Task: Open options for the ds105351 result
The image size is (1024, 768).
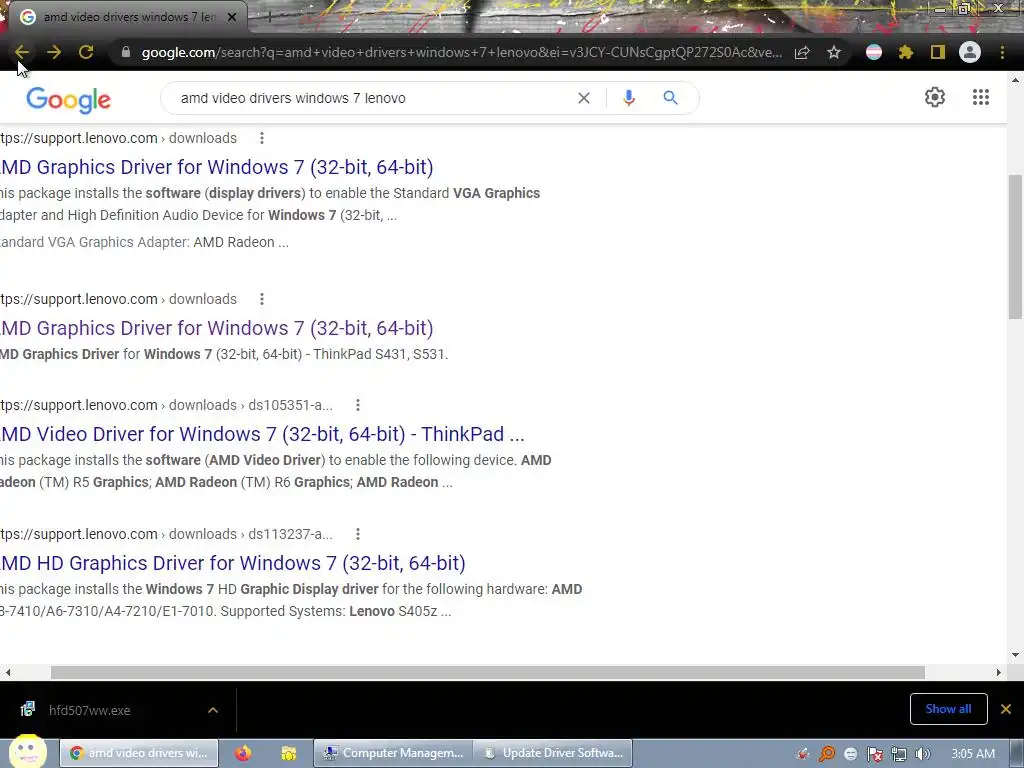Action: 358,406
